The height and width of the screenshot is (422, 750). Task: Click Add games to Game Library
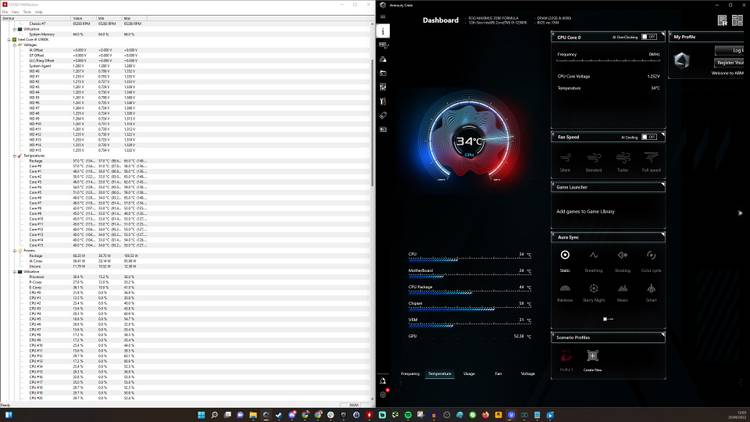(x=585, y=211)
